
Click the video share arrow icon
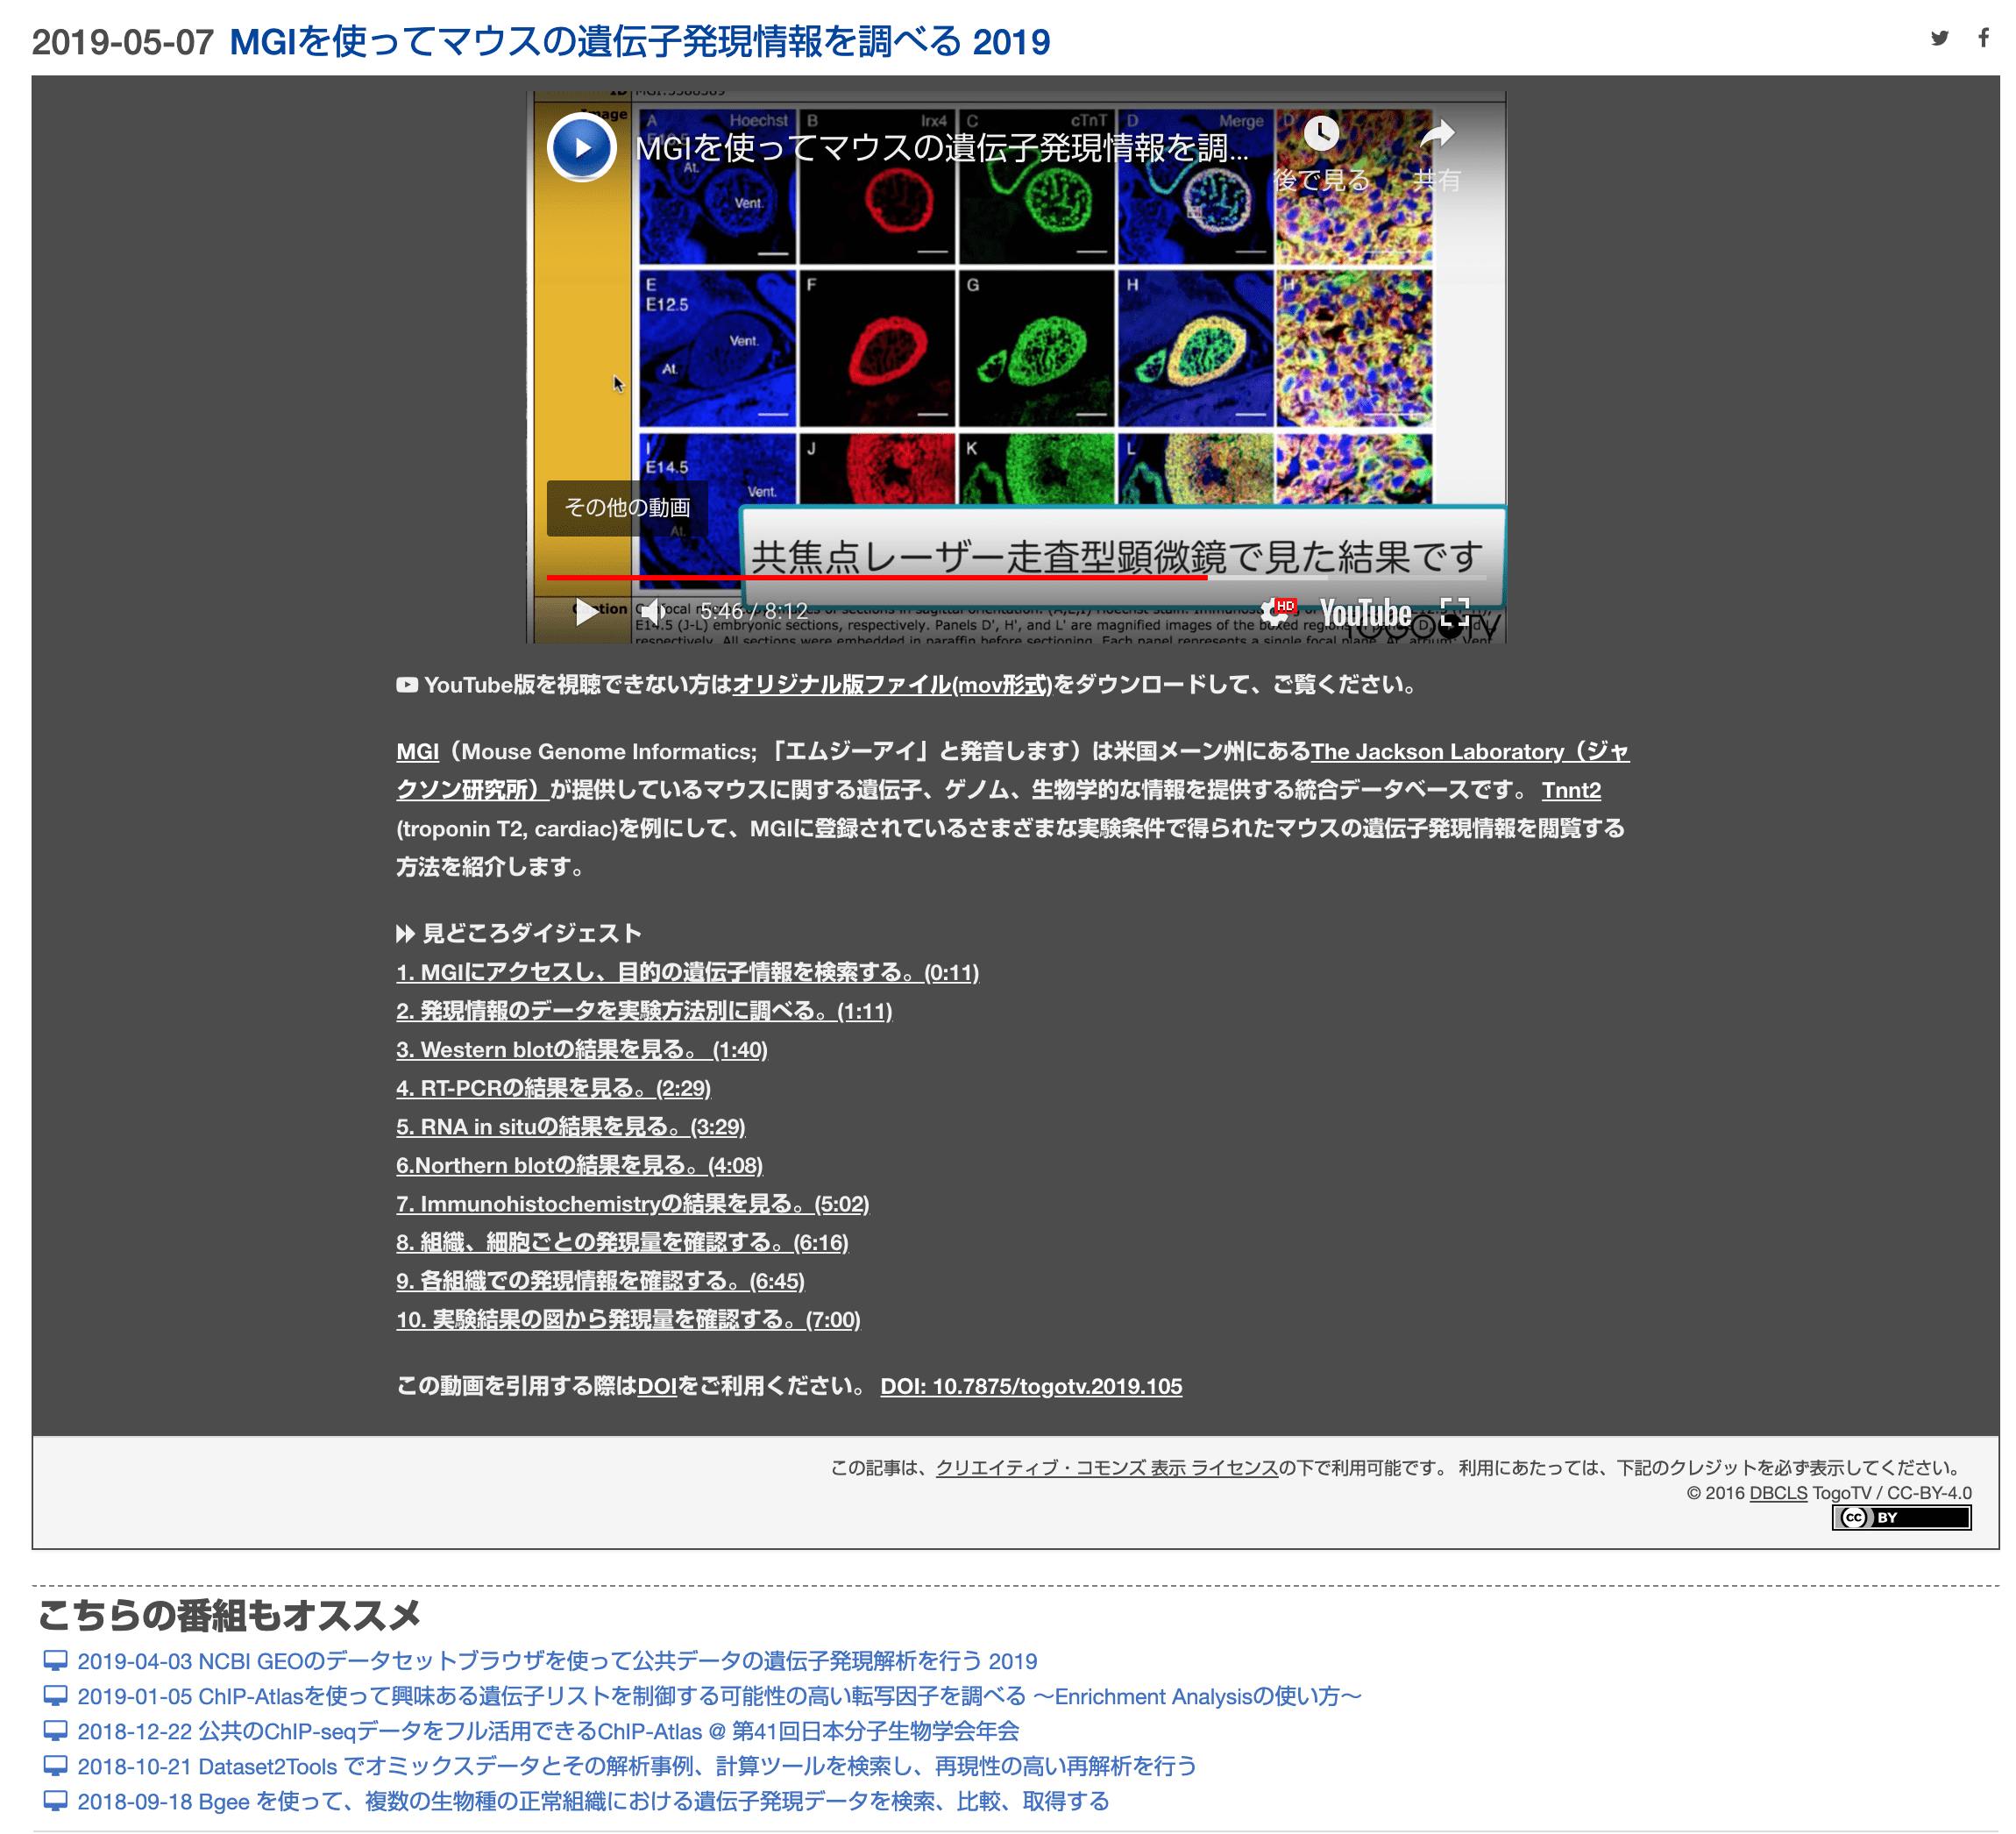pyautogui.click(x=1437, y=134)
